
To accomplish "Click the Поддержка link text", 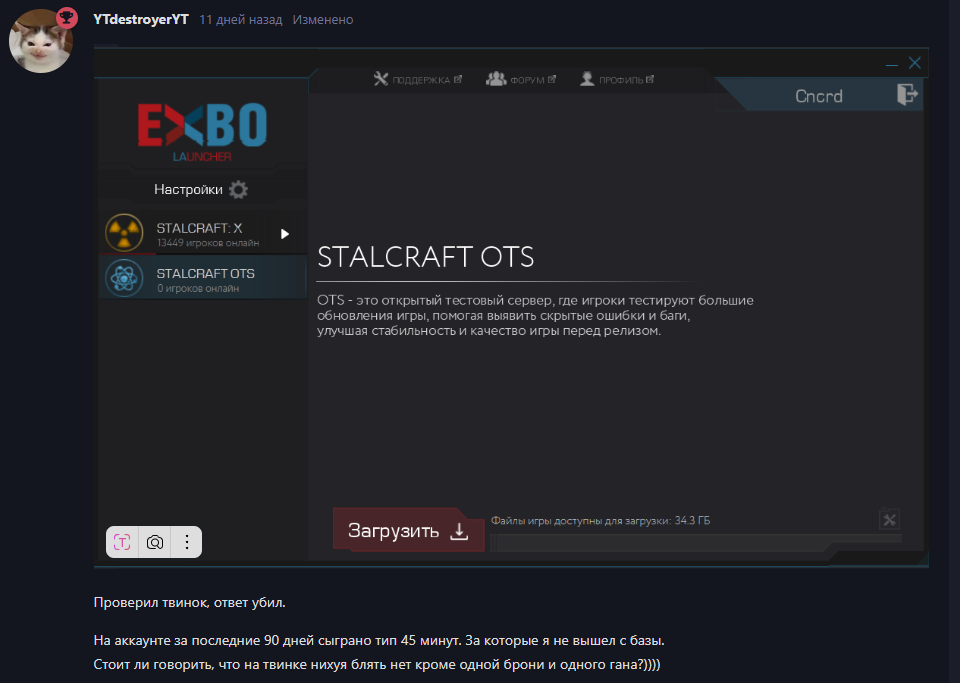I will click(x=421, y=80).
